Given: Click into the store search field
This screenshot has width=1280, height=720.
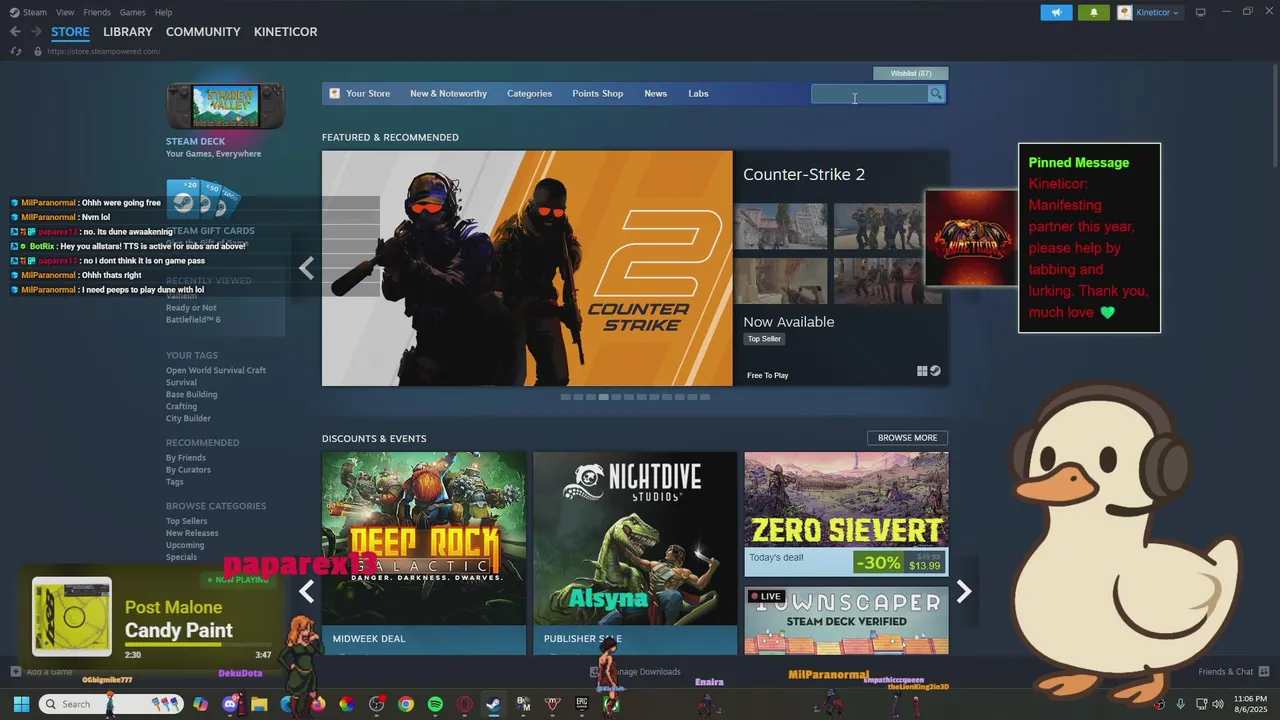Looking at the screenshot, I should [869, 93].
